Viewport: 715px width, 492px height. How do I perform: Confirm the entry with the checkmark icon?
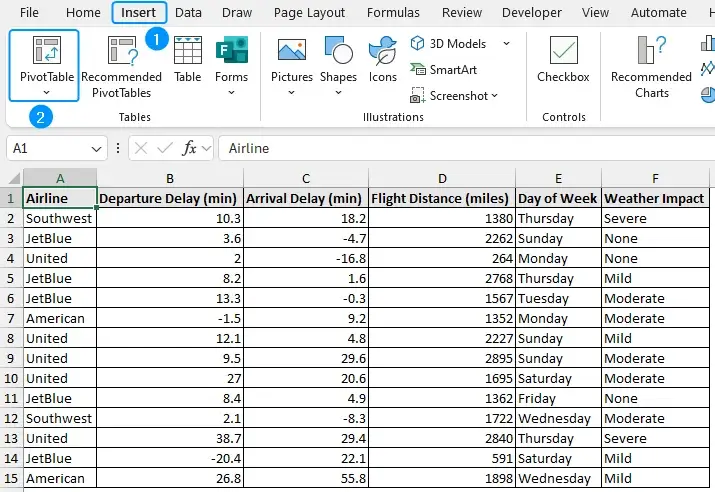[165, 148]
